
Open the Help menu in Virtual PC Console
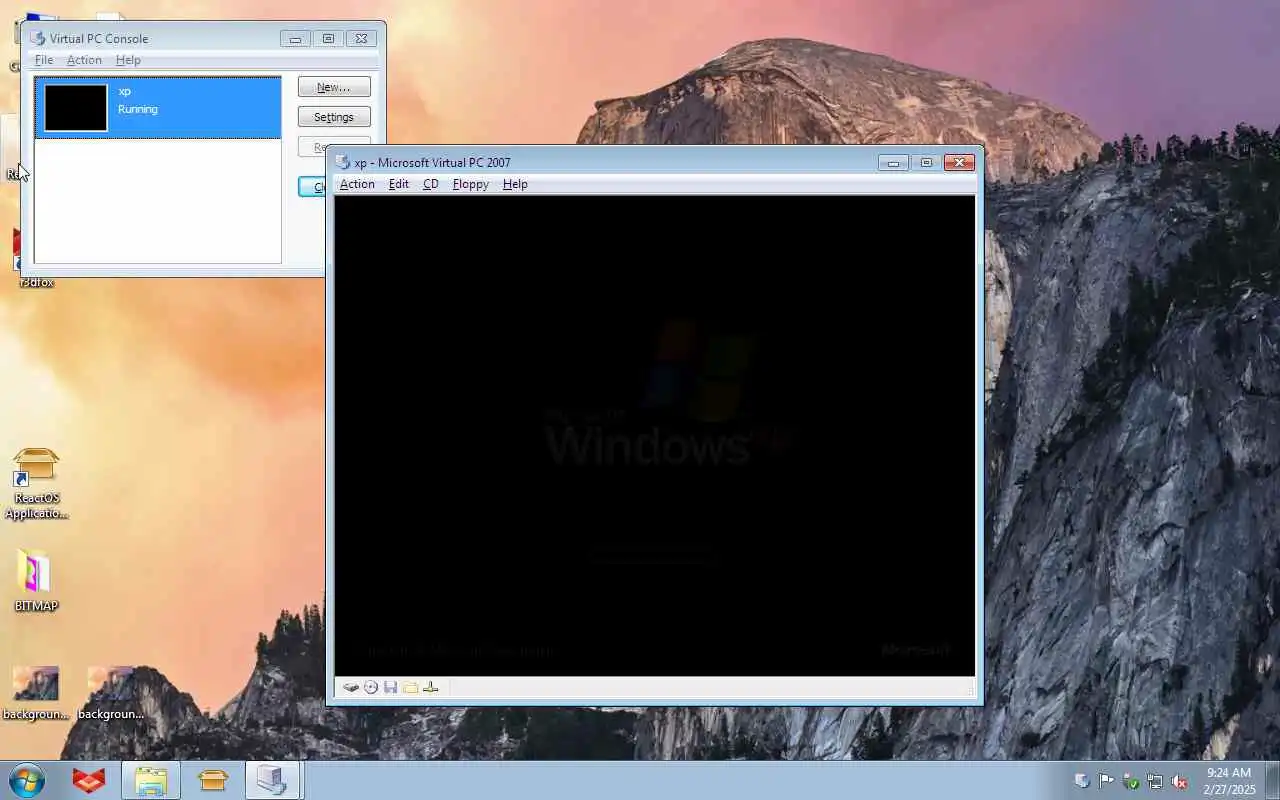[x=128, y=60]
